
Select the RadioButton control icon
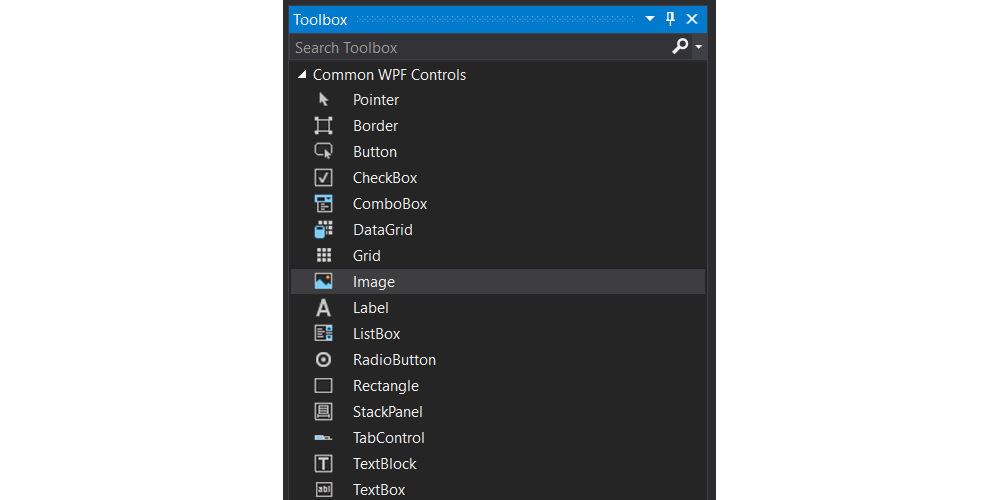pos(324,360)
